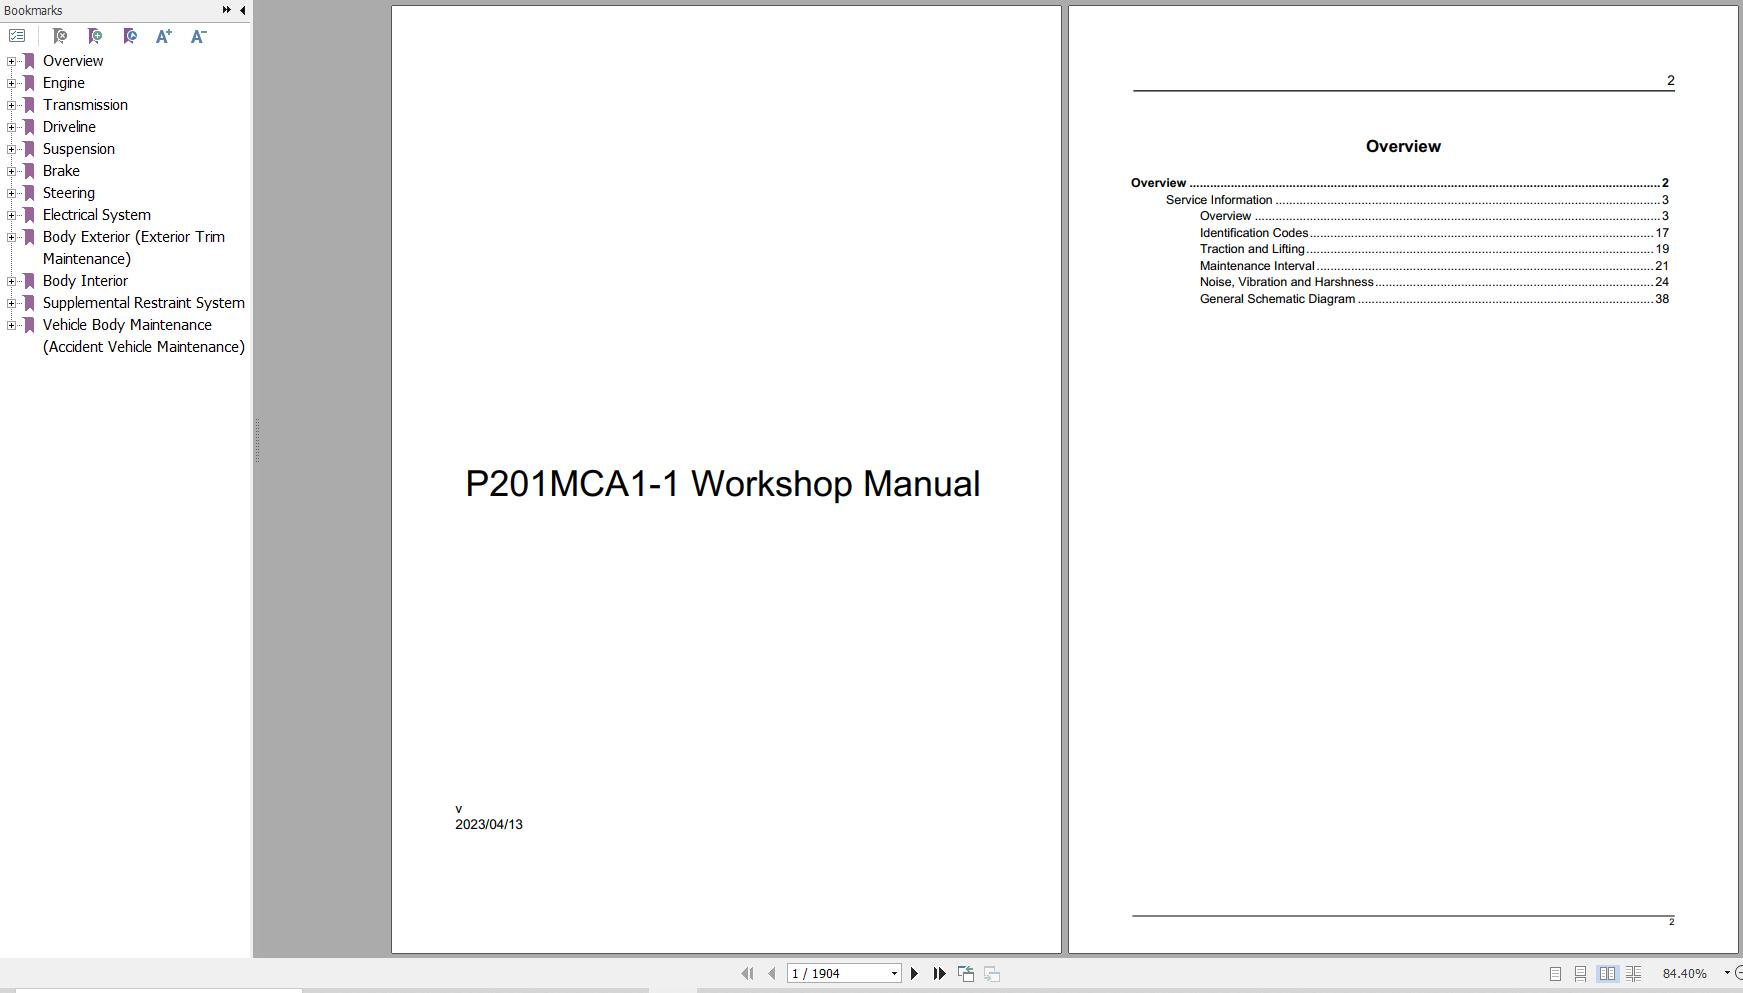Advance to next page with arrow button

pos(915,972)
